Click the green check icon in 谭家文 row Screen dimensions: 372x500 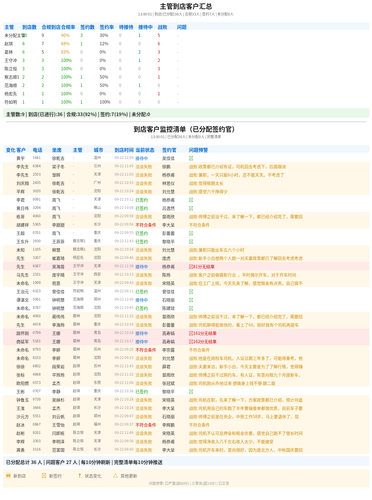pyautogui.click(x=191, y=300)
